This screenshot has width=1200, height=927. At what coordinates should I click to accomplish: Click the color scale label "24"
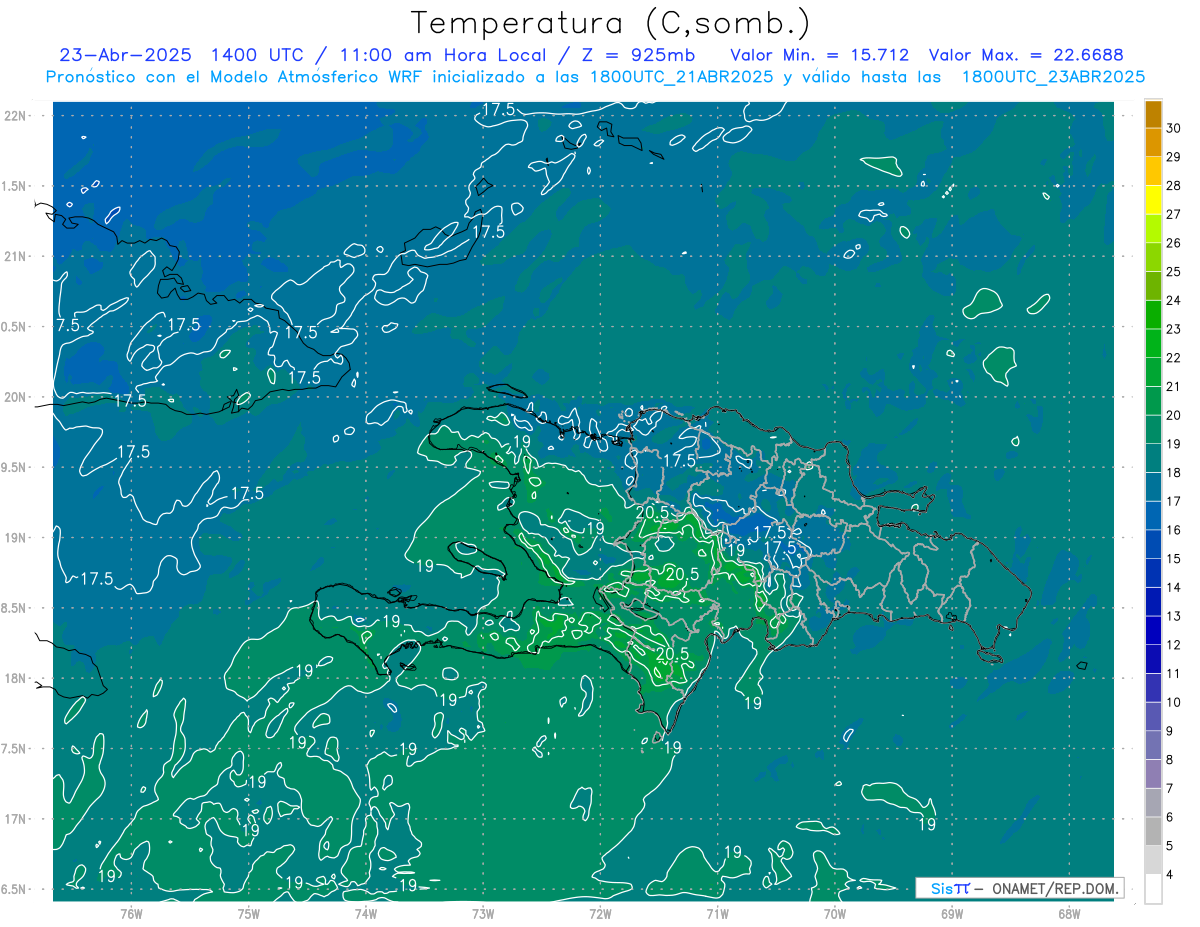tap(1174, 300)
